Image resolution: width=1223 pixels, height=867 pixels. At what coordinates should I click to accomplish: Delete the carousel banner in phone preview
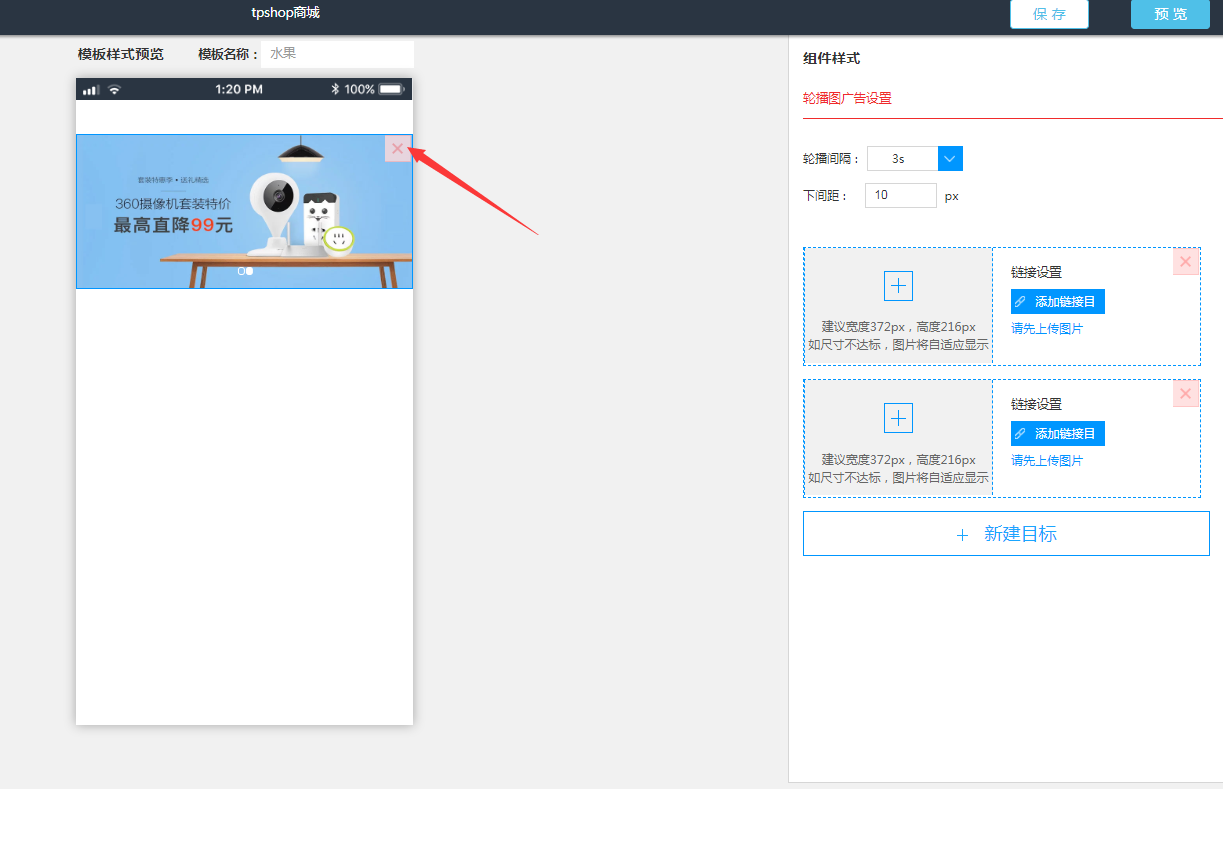tap(397, 149)
